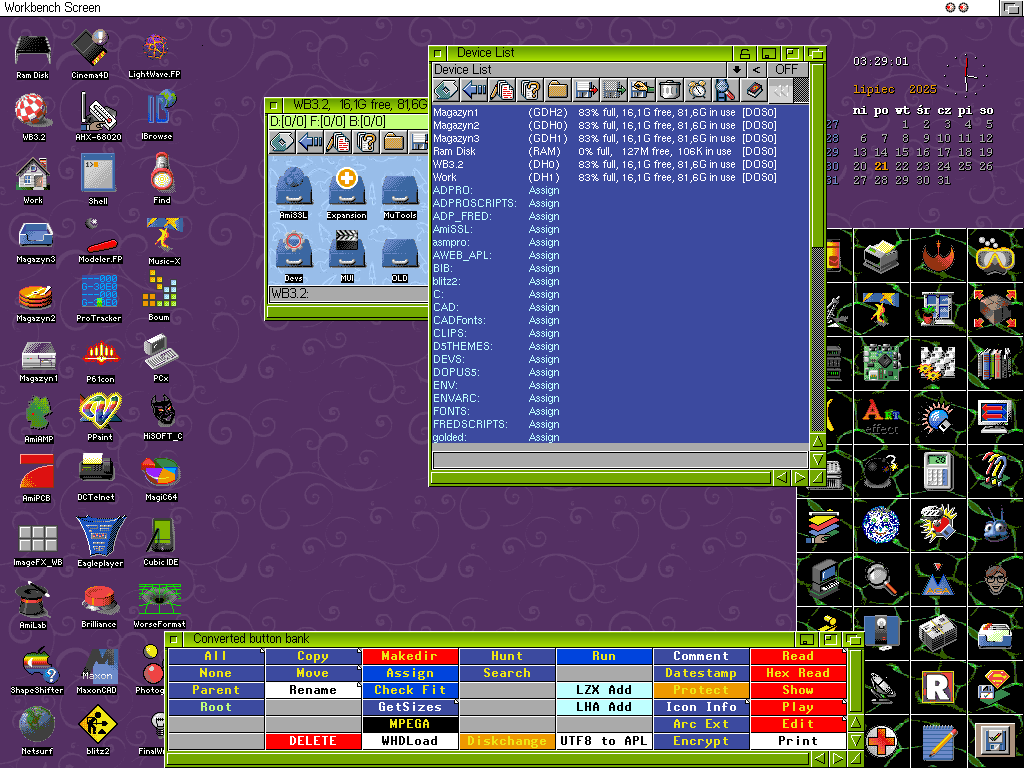The image size is (1024, 768).
Task: Click the ArtEffect icon in the dock panel
Action: pyautogui.click(x=881, y=417)
